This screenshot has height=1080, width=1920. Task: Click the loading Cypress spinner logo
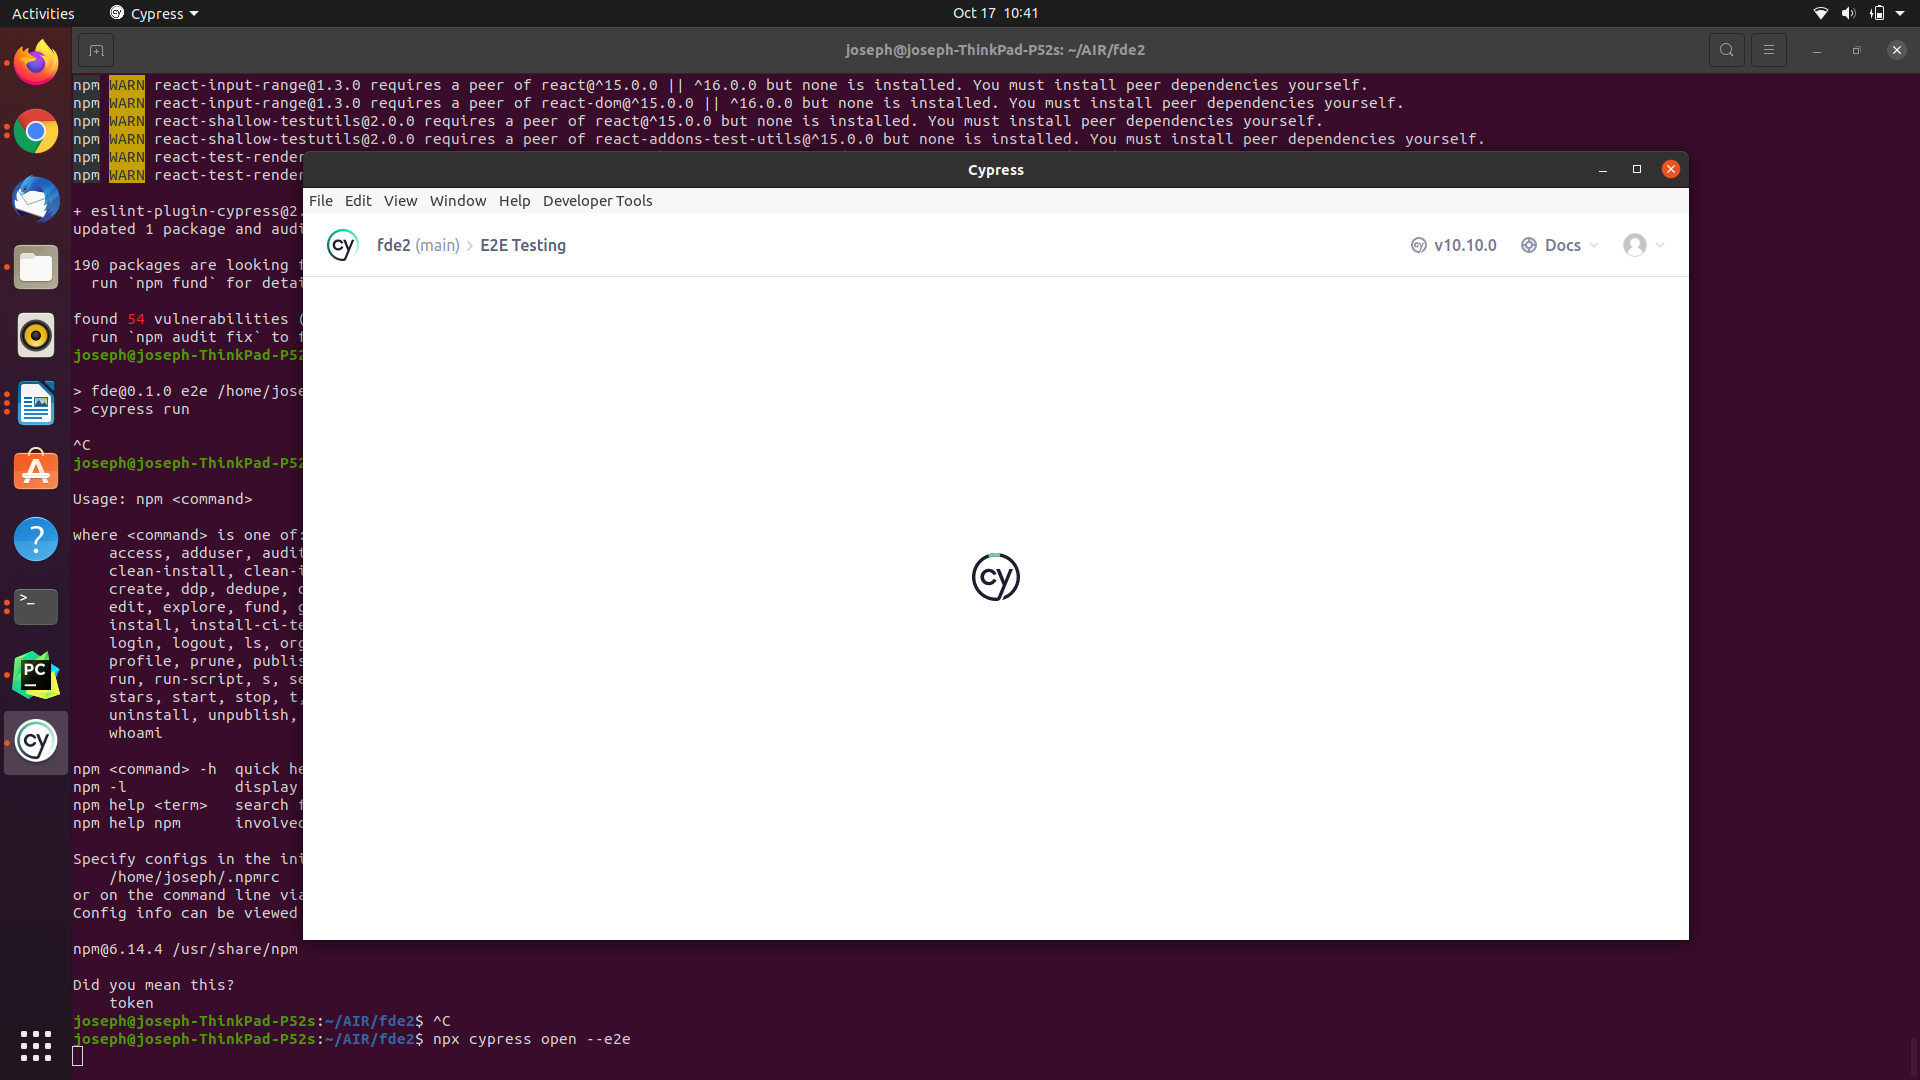coord(996,577)
